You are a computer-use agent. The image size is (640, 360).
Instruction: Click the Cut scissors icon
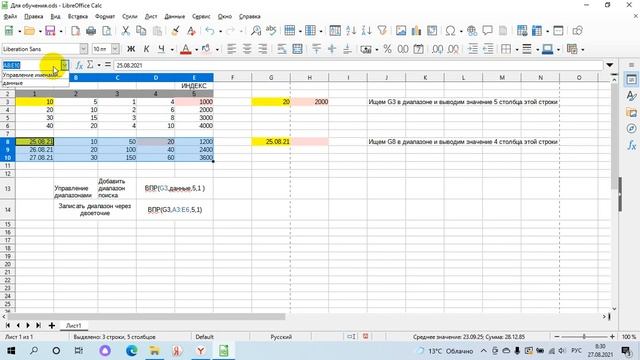coord(126,31)
